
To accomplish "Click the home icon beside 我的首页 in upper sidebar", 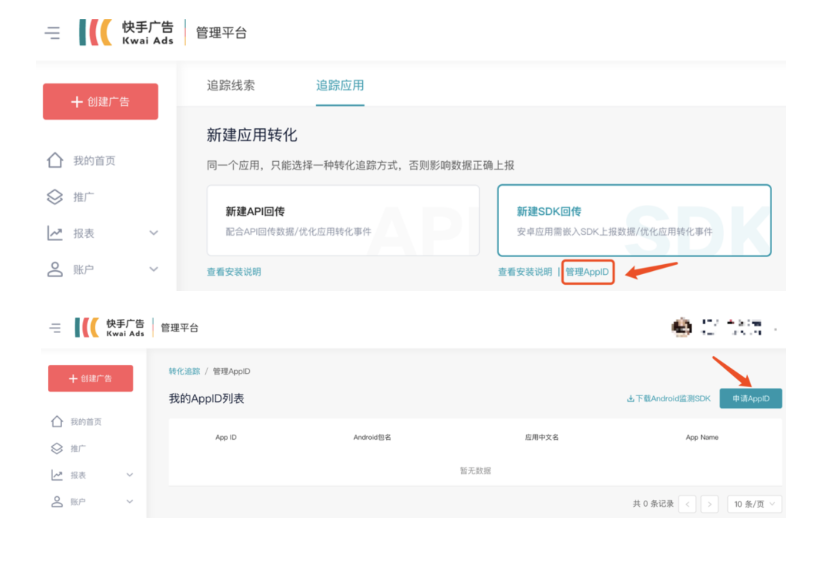I will click(55, 161).
